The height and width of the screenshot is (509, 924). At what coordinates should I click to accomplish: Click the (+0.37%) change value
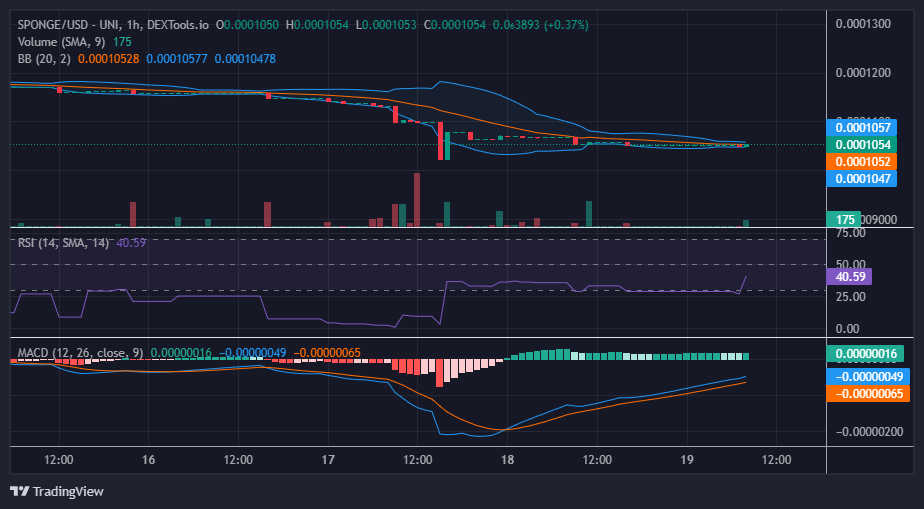[565, 25]
